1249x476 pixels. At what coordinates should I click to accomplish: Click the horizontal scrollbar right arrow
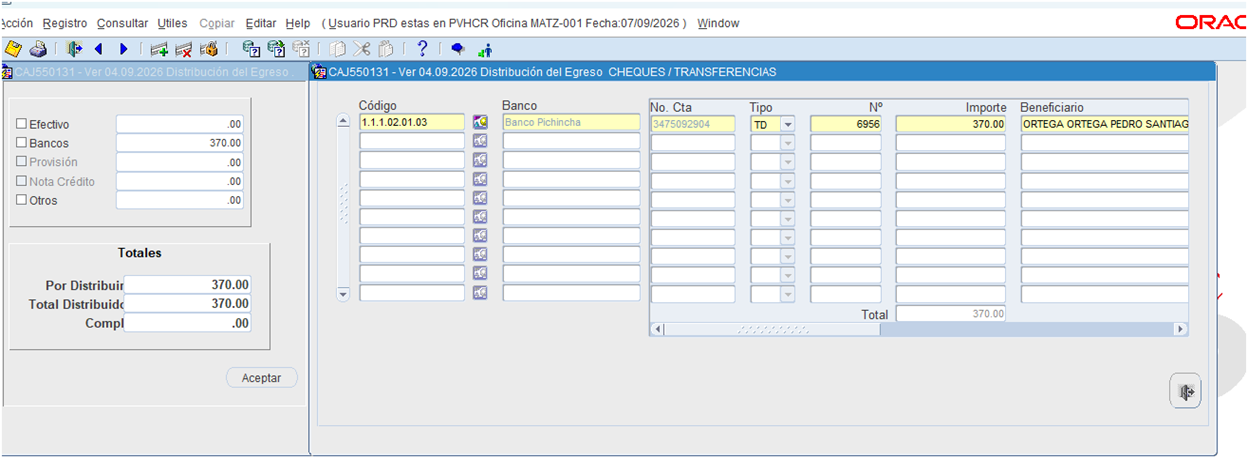1181,329
